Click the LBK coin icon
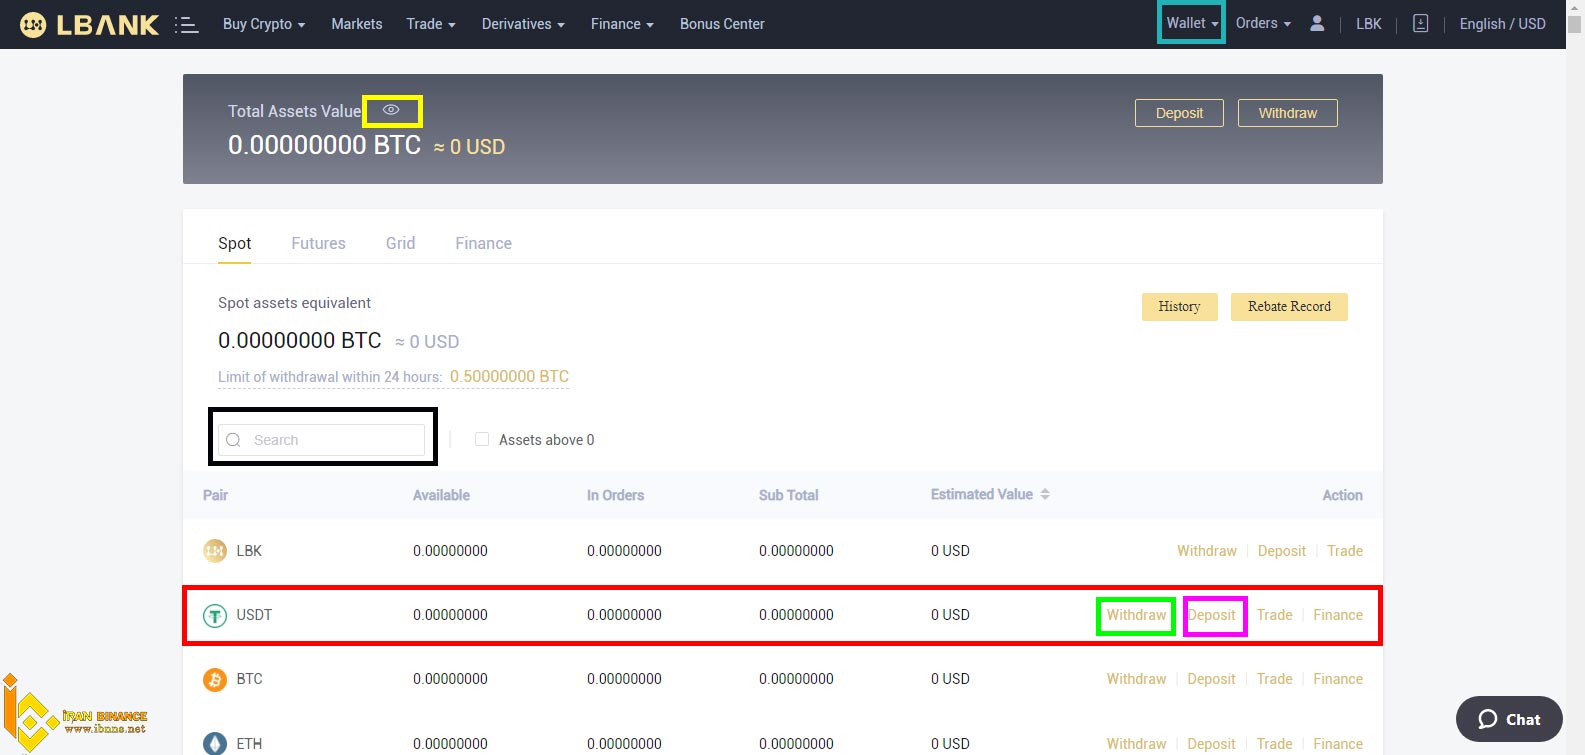1585x755 pixels. click(215, 551)
